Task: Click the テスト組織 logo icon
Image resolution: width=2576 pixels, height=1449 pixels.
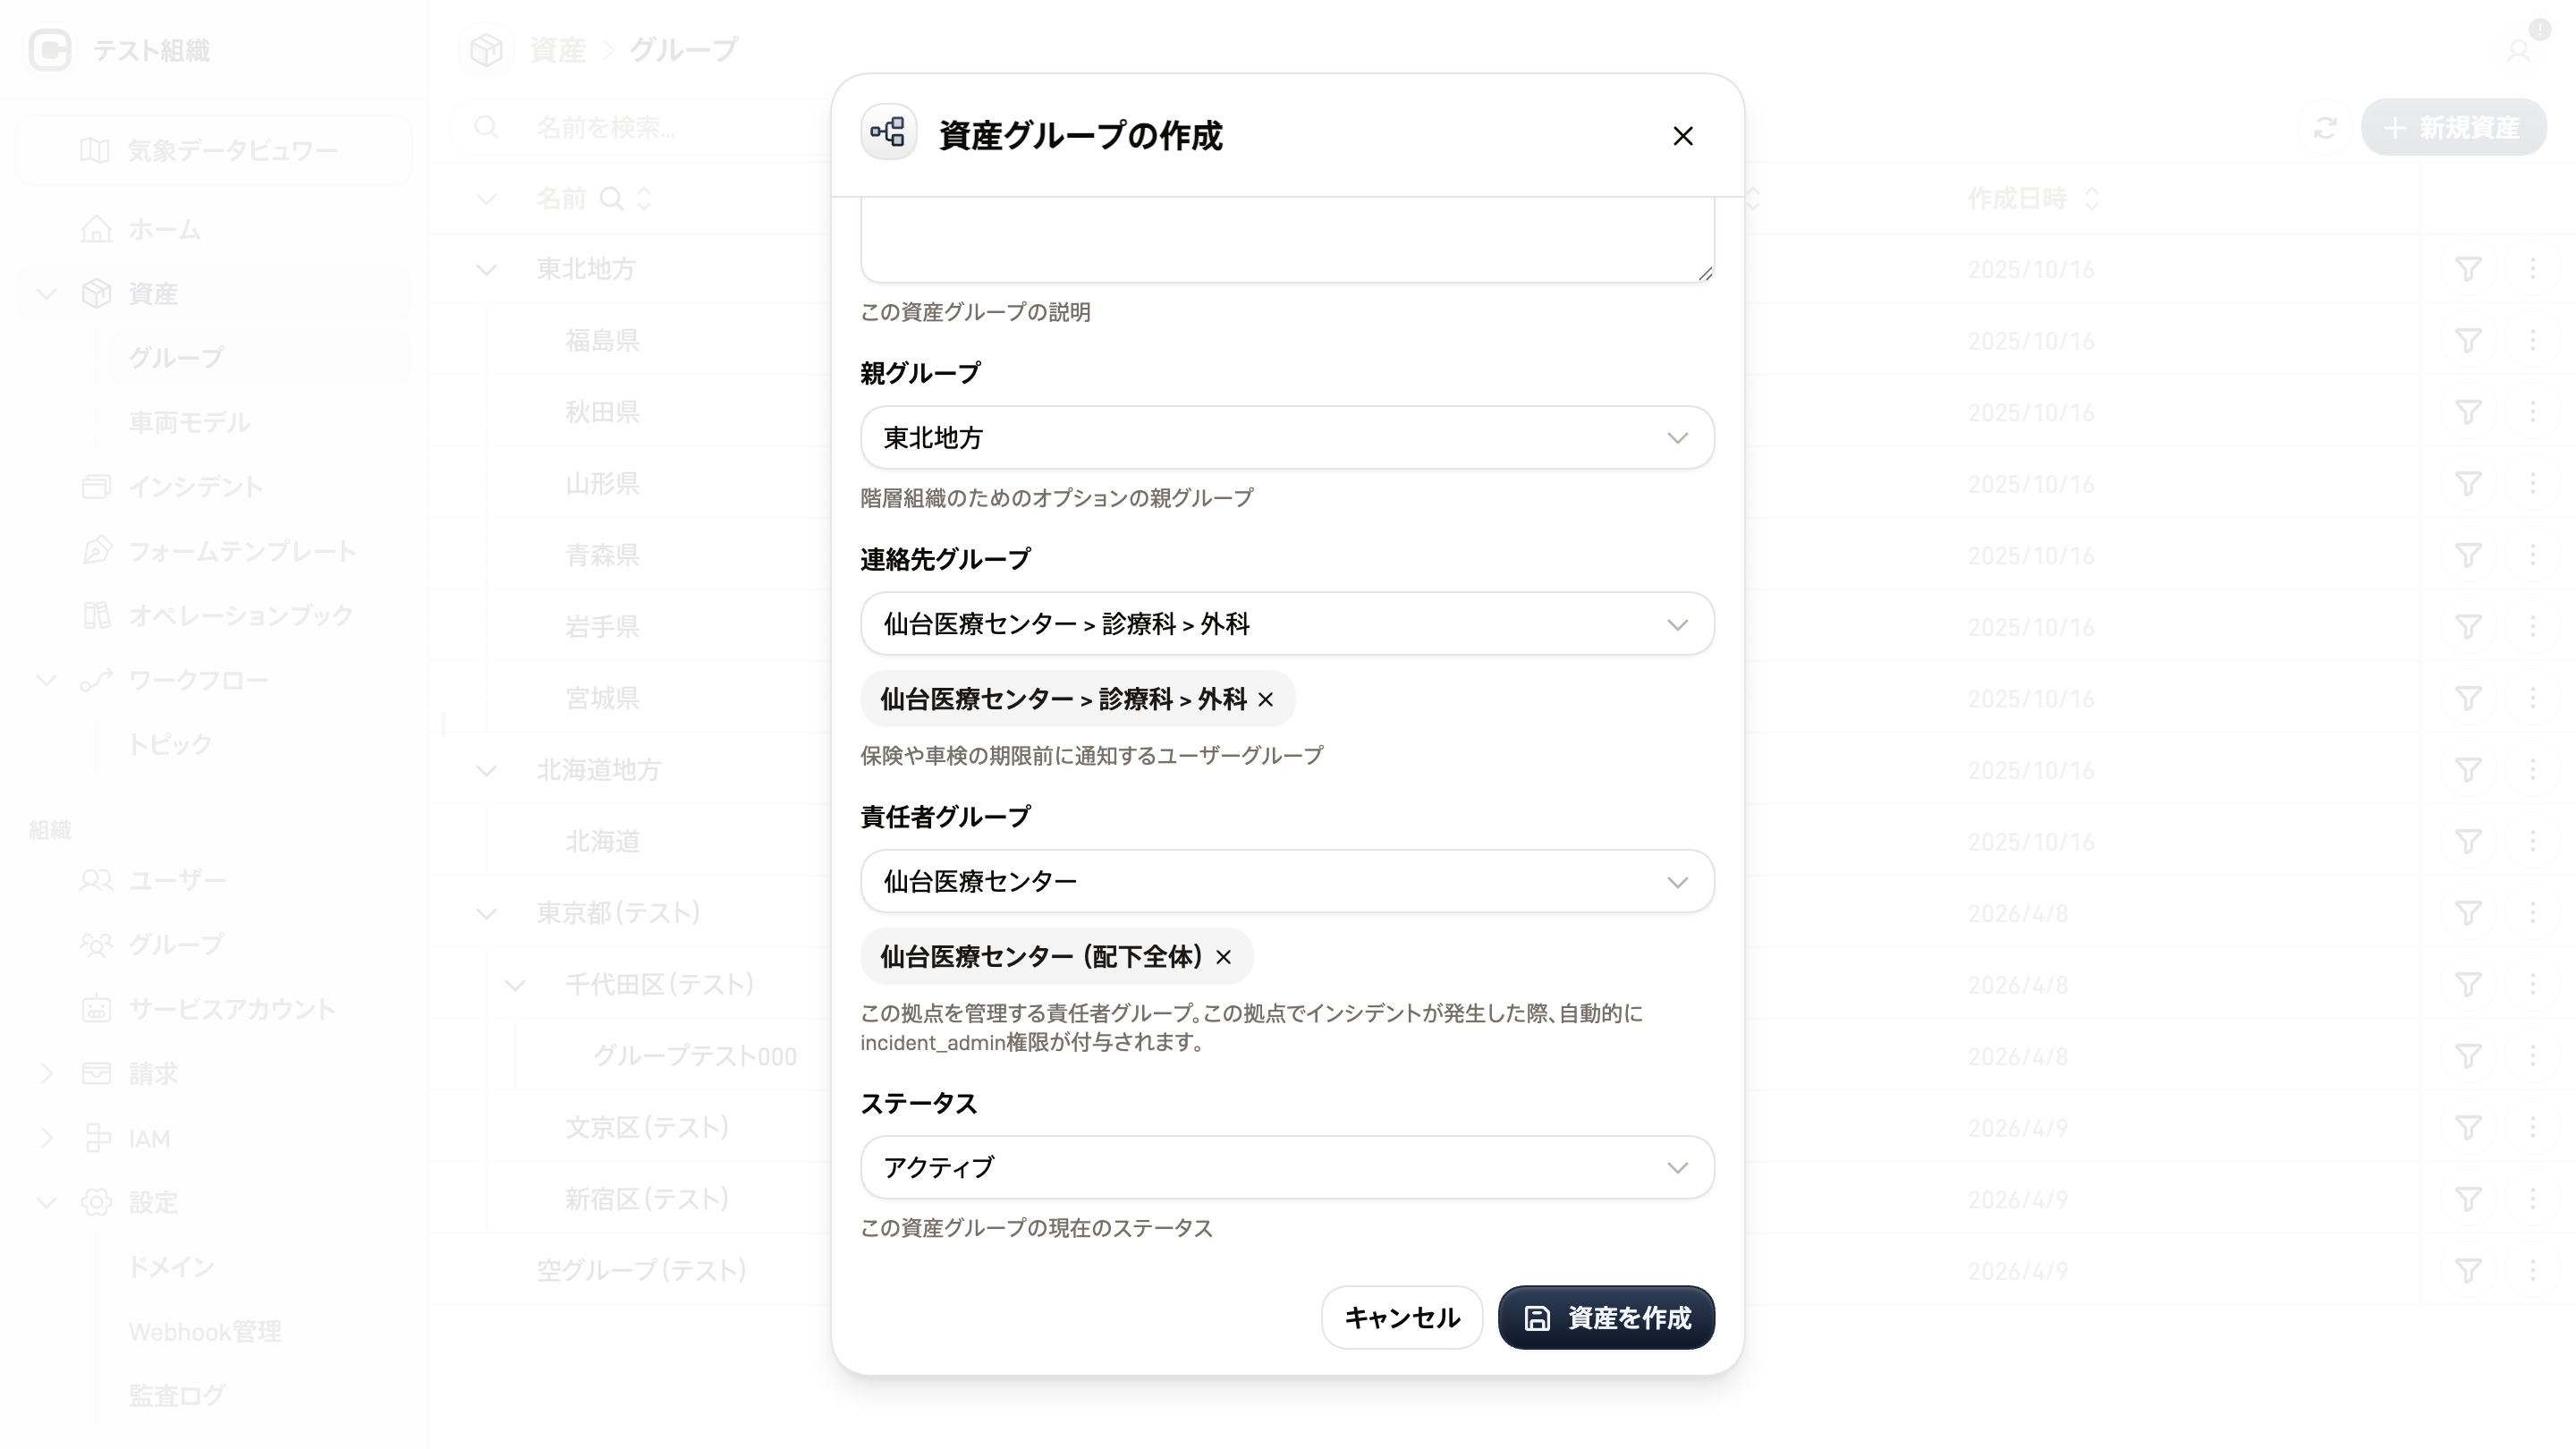Action: (50, 50)
